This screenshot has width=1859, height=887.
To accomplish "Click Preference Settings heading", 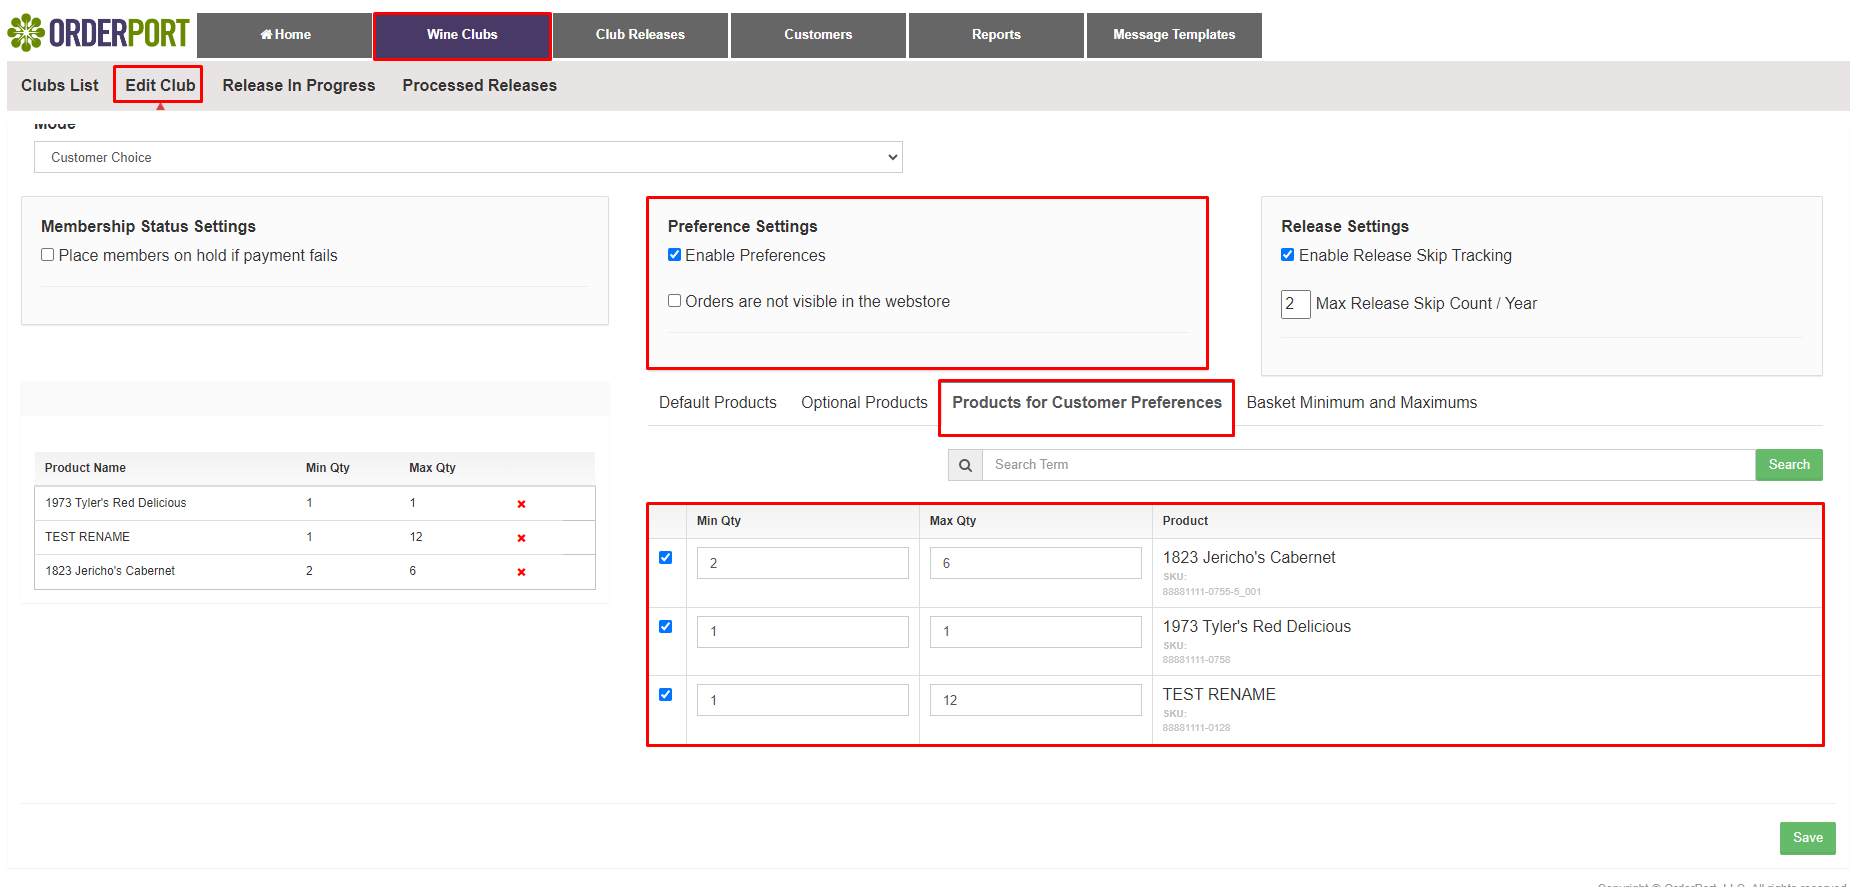I will coord(742,227).
